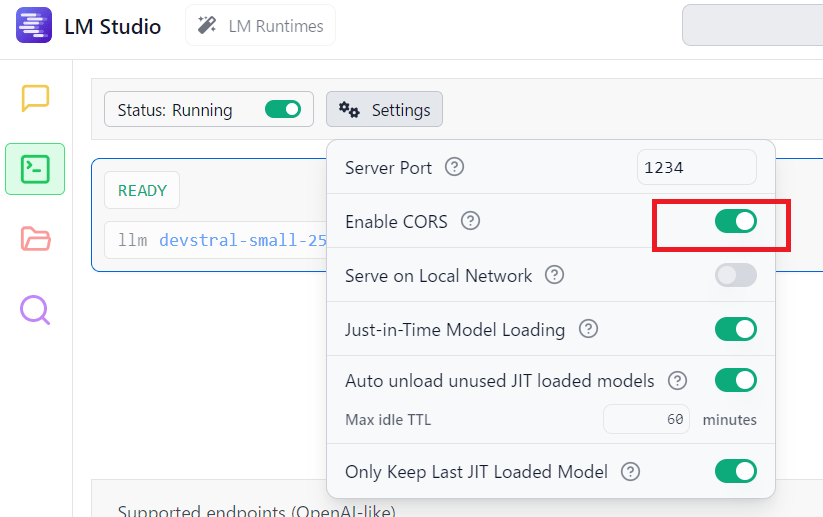The width and height of the screenshot is (823, 517).
Task: Click the magic wand LM Runtimes icon
Action: pos(207,25)
